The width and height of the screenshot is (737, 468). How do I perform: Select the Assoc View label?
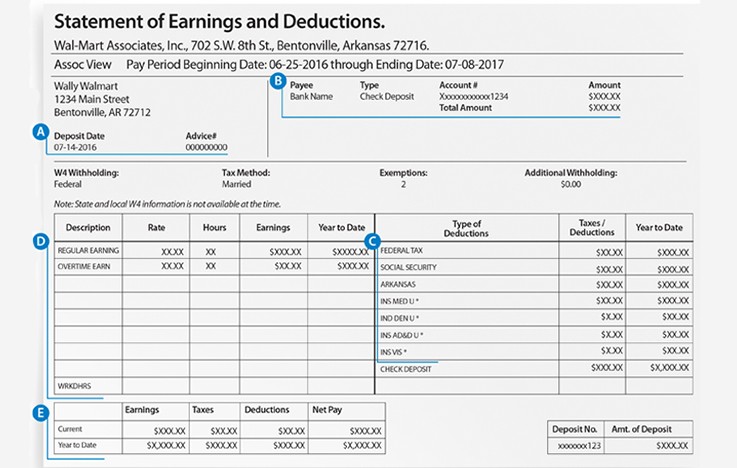tap(76, 62)
